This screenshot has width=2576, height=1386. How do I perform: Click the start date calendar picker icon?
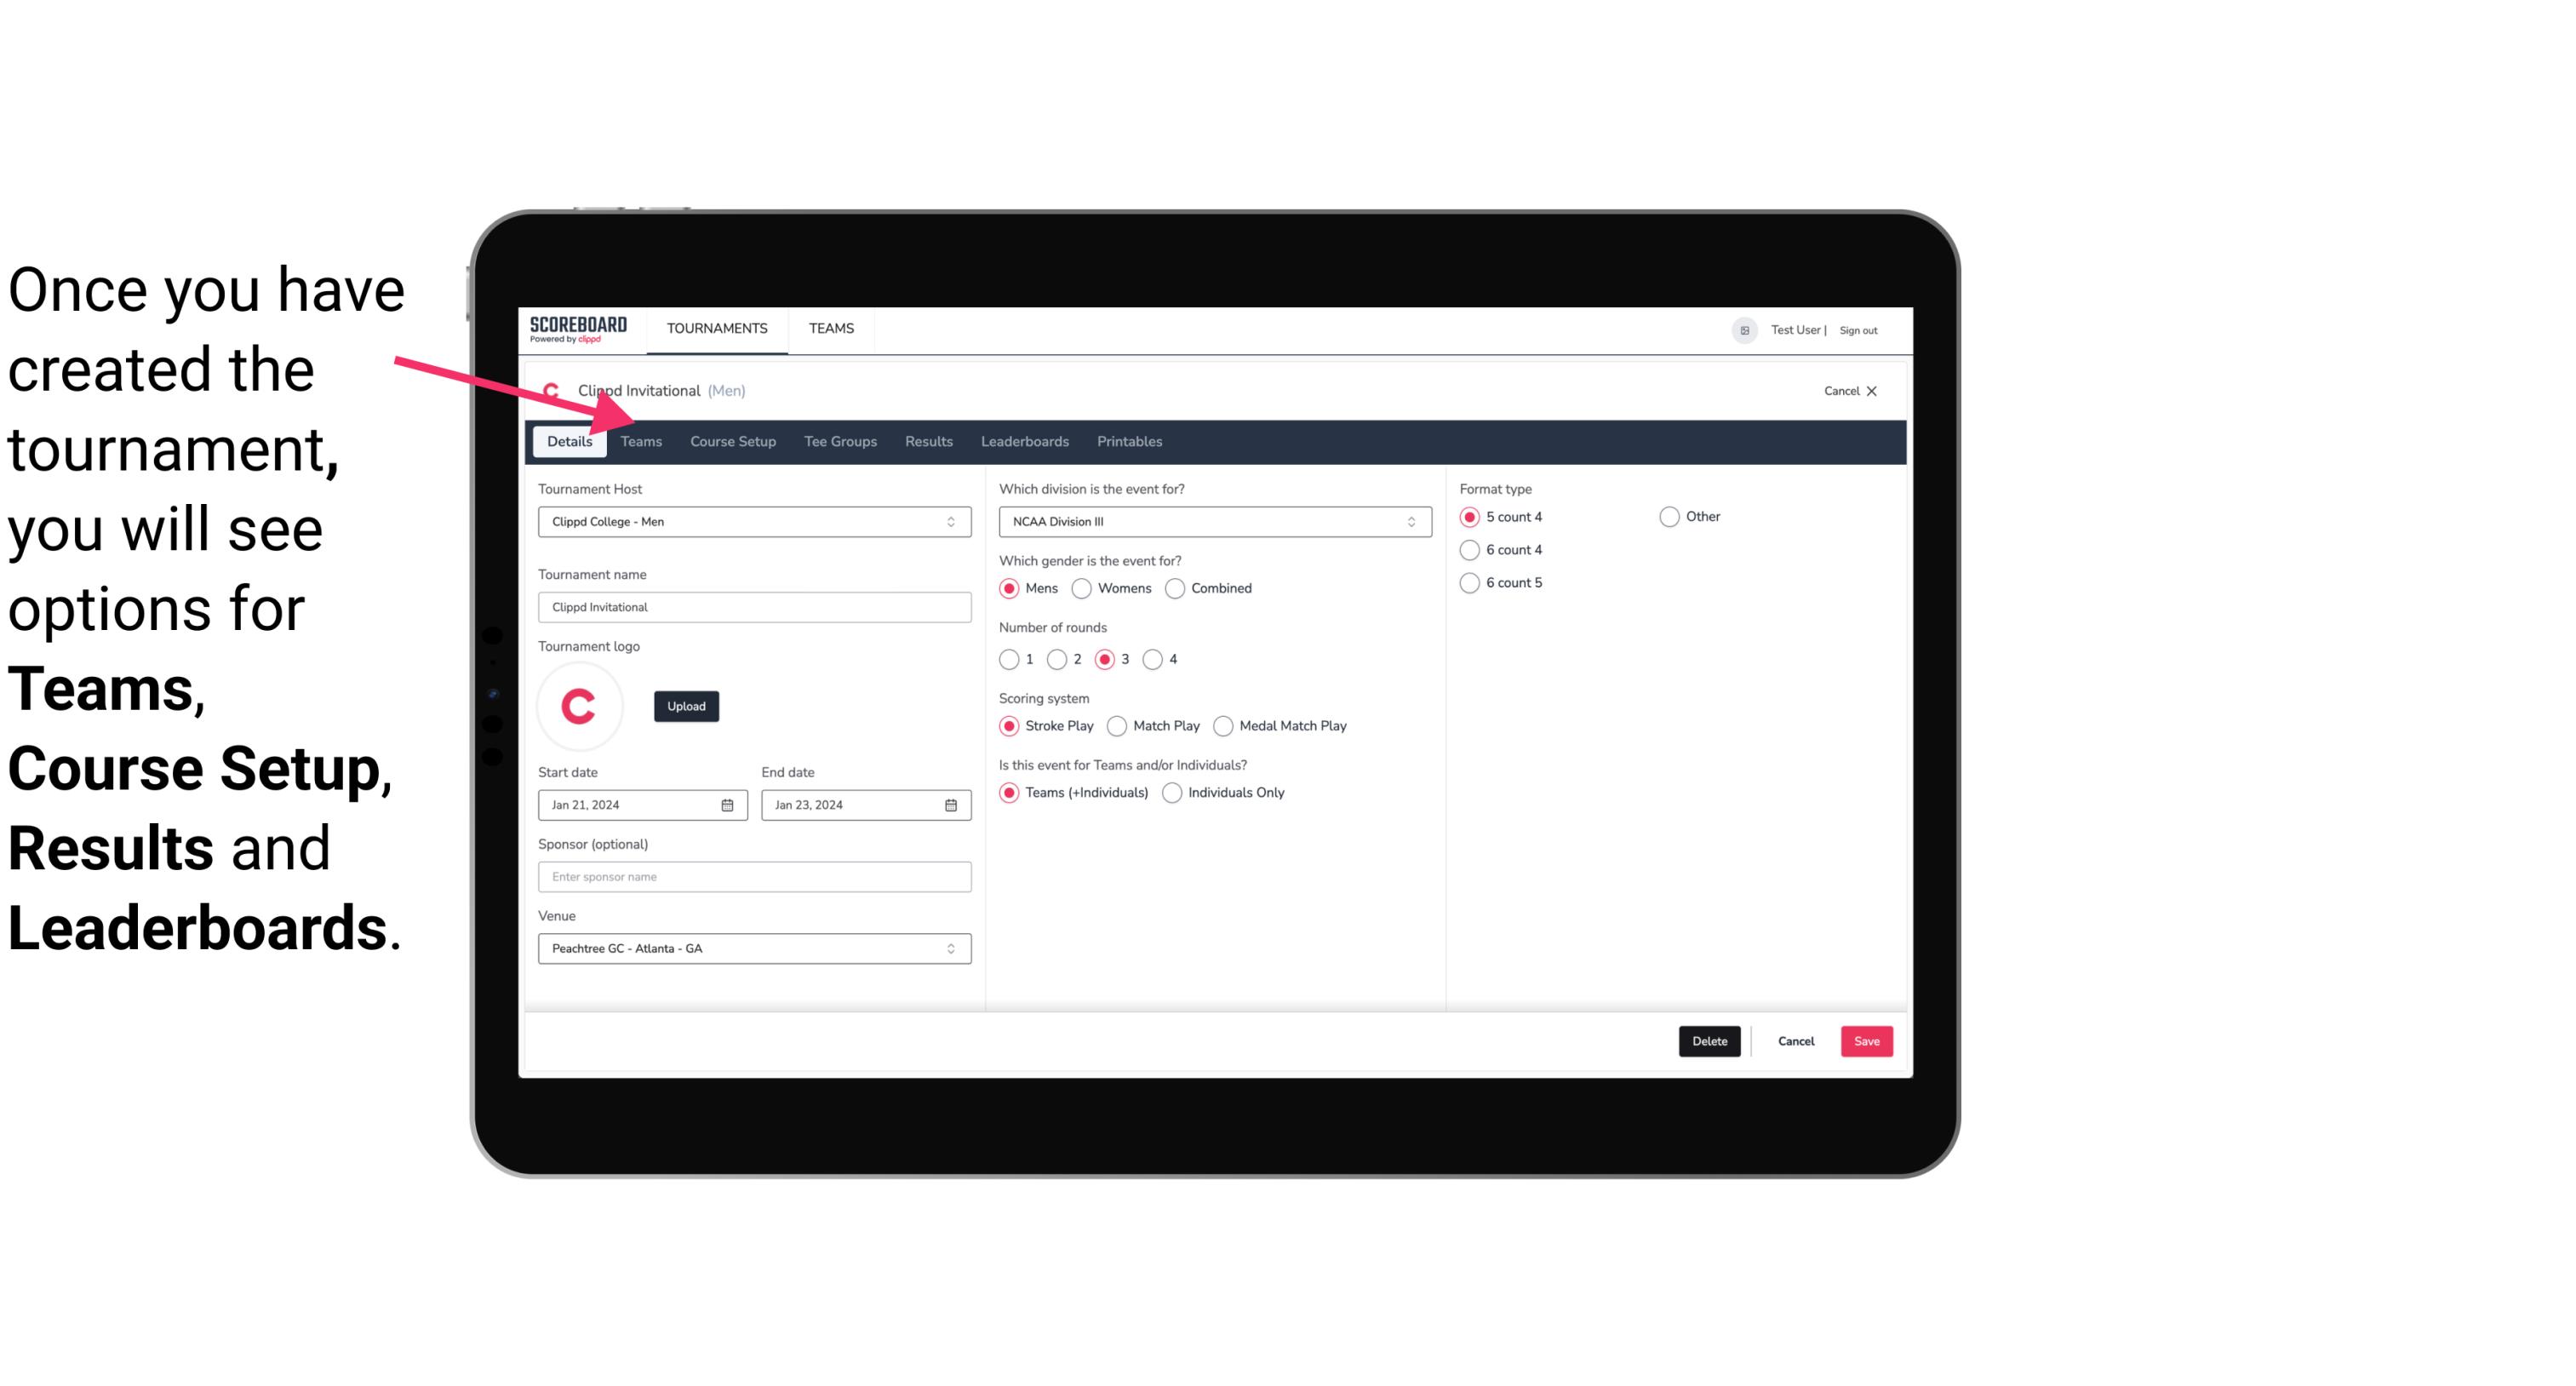(729, 804)
